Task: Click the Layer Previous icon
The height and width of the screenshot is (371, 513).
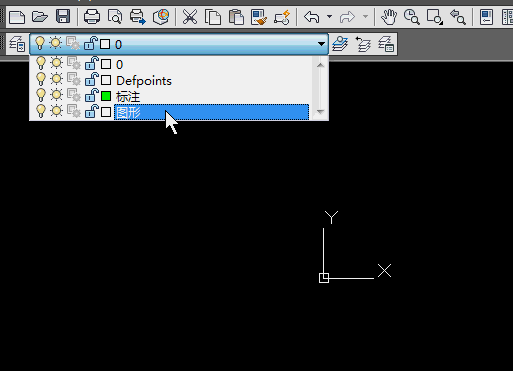Action: point(363,44)
